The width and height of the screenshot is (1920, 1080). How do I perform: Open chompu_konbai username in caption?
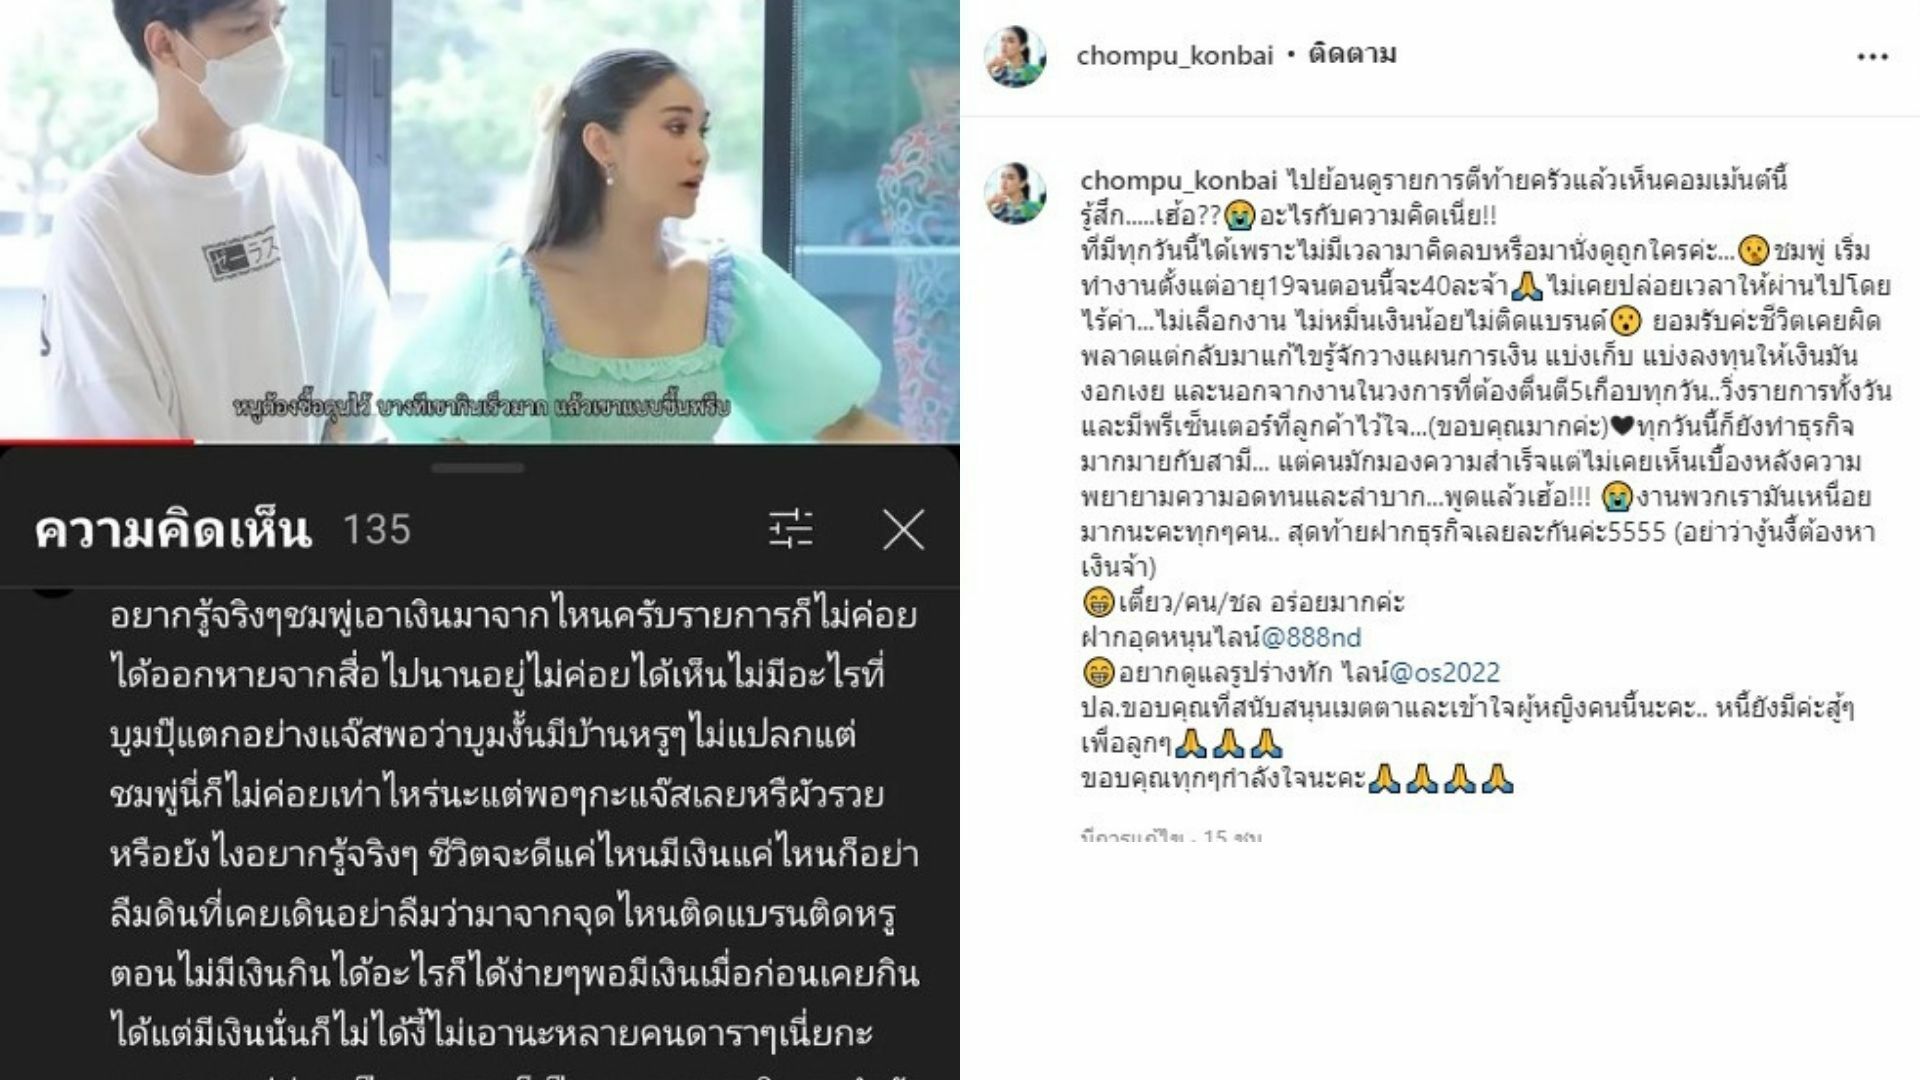(1179, 181)
